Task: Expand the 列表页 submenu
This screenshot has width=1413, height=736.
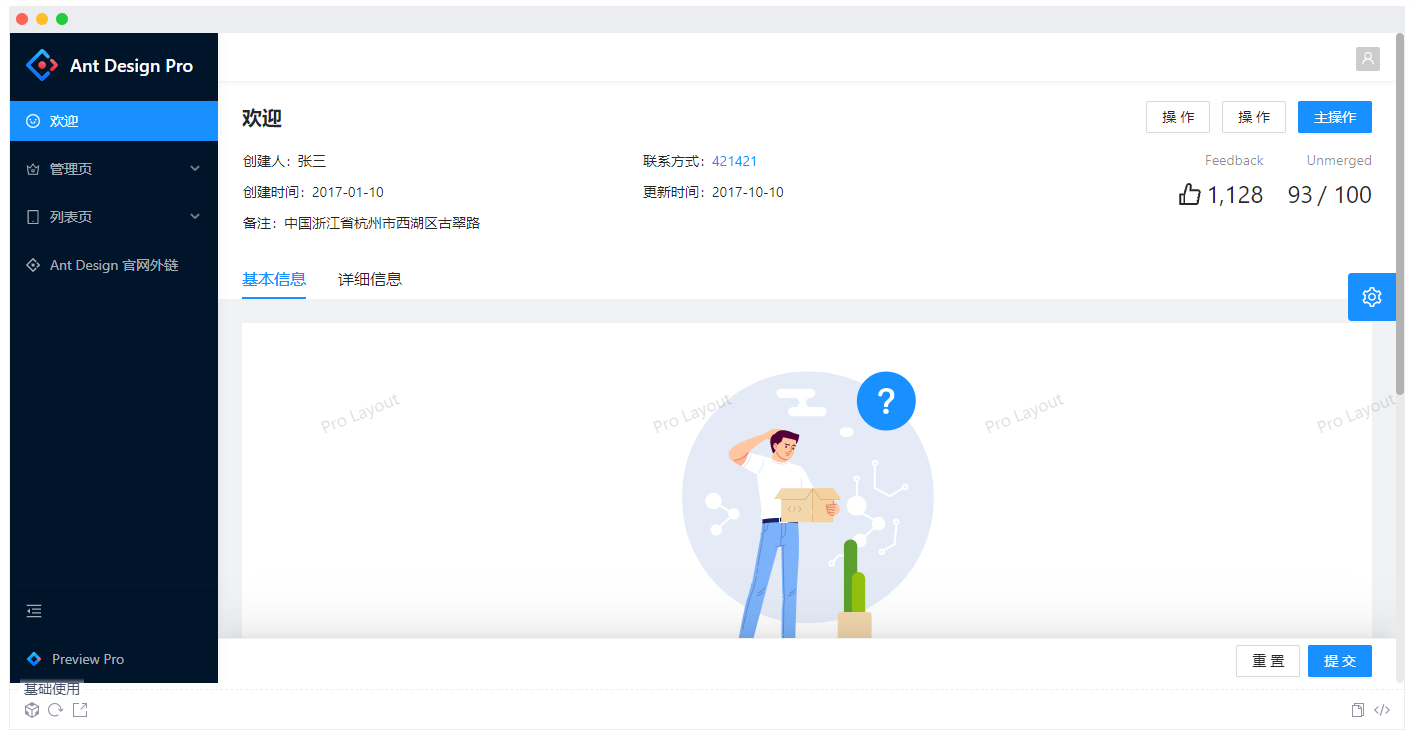Action: (x=114, y=217)
